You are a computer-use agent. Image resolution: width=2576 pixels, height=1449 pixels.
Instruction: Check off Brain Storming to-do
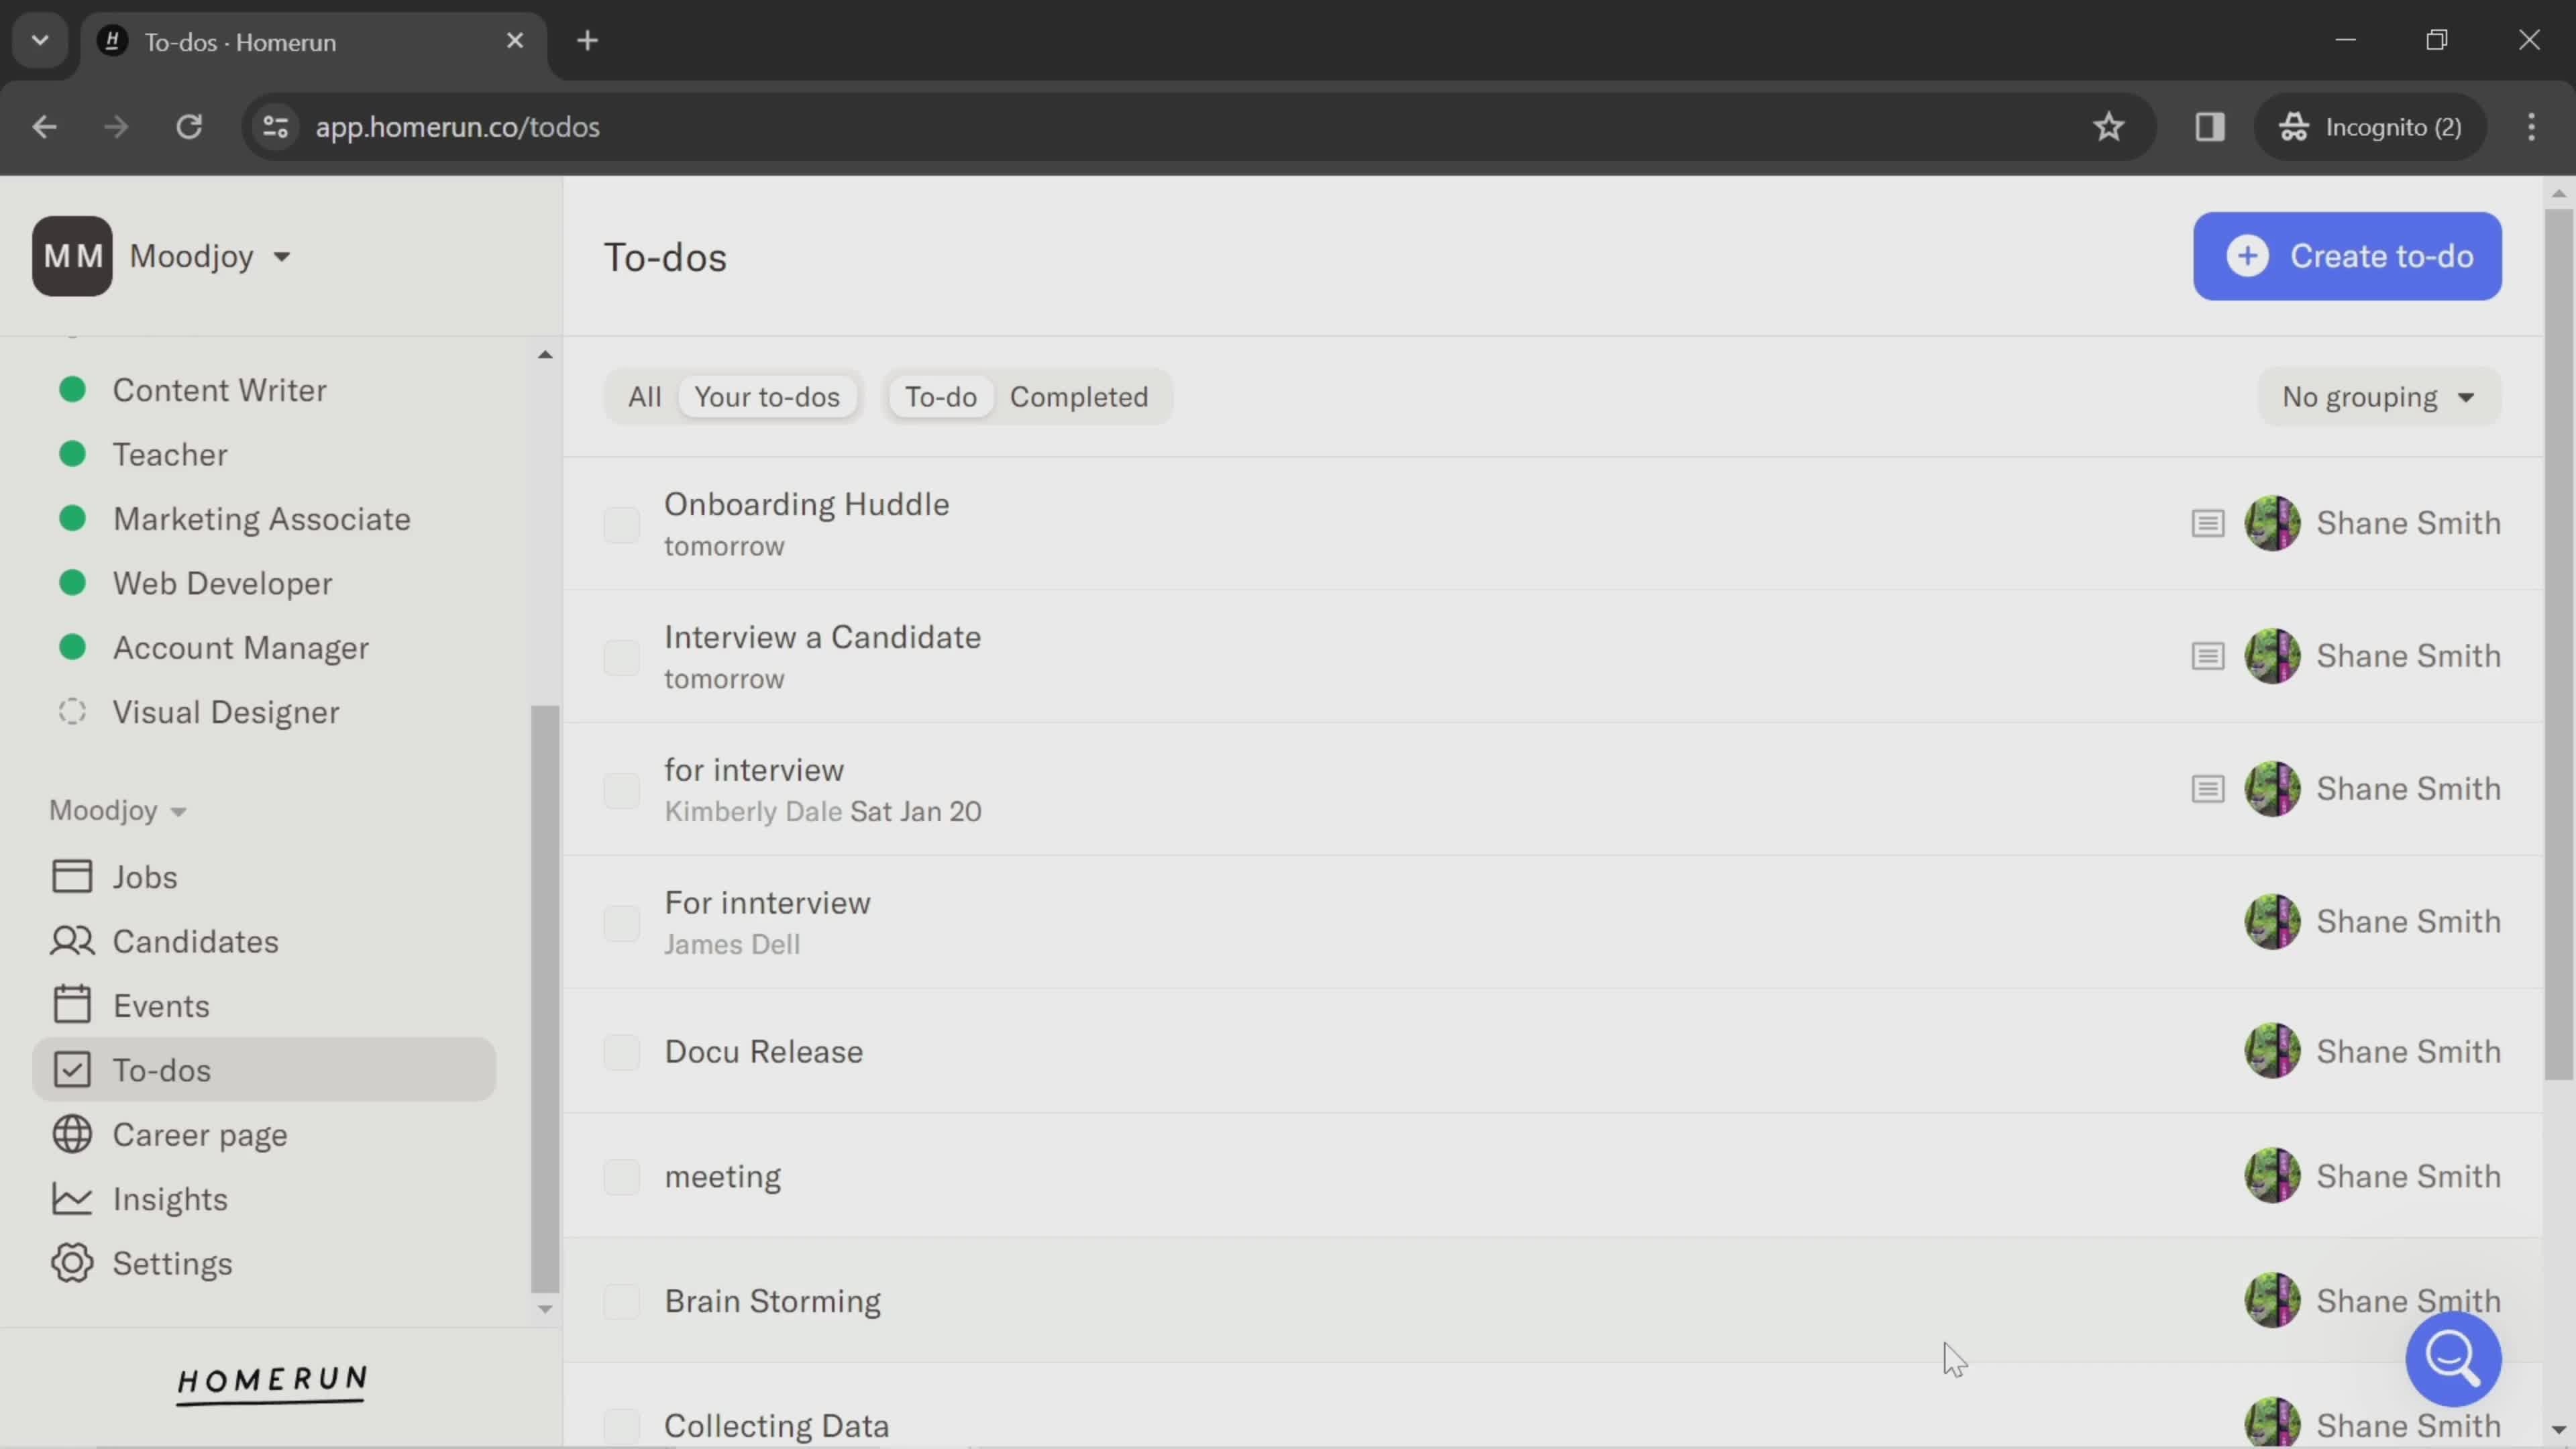click(621, 1302)
